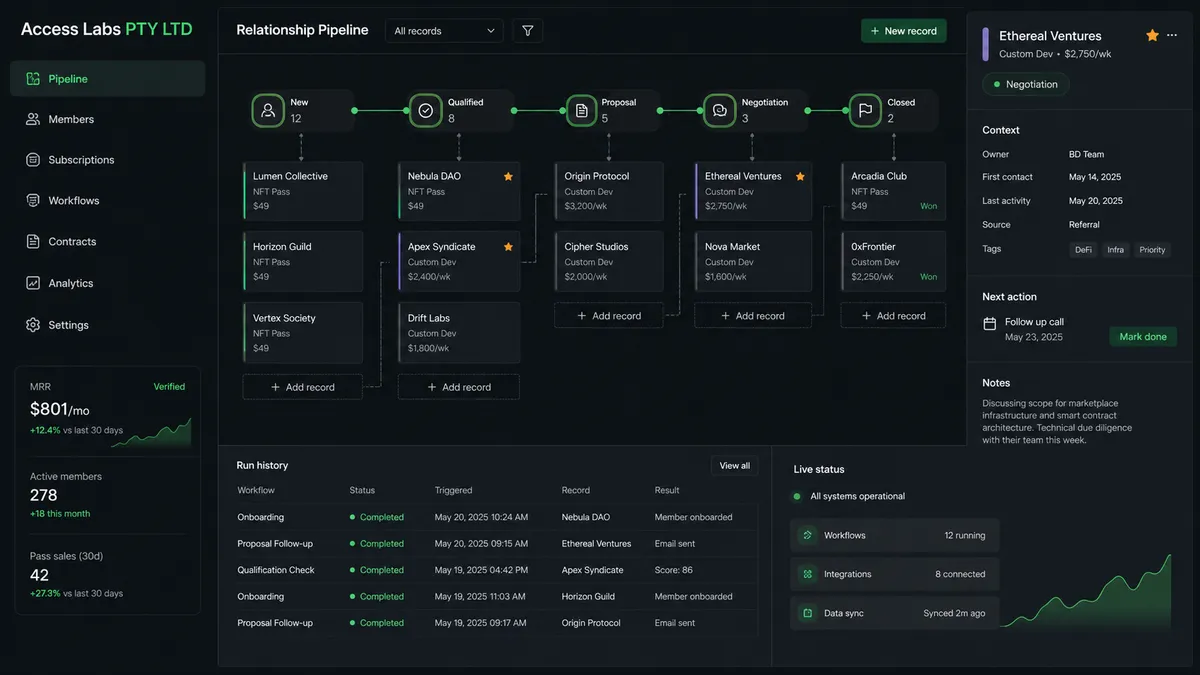
Task: Click the calendar icon beside Follow up call
Action: tap(990, 323)
